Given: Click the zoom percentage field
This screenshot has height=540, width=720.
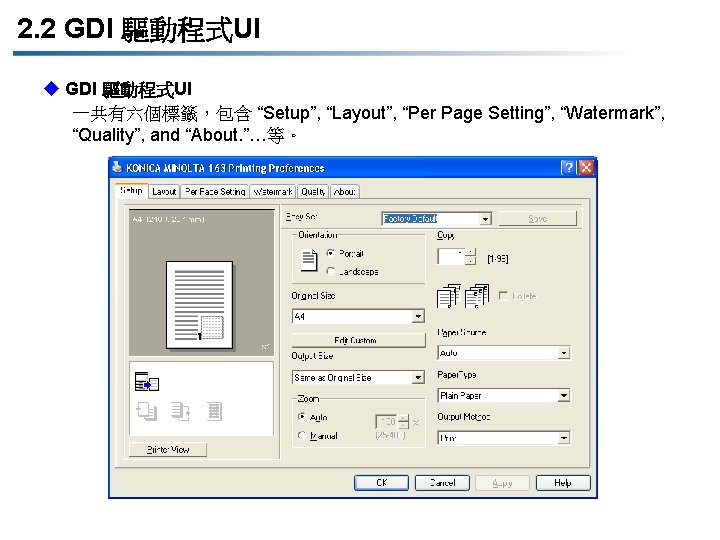Looking at the screenshot, I should point(386,422).
